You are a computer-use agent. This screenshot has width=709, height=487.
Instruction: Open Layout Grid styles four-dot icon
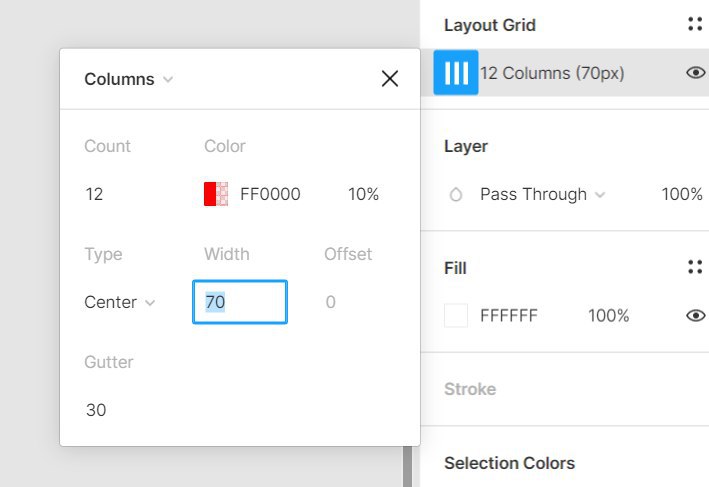695,24
